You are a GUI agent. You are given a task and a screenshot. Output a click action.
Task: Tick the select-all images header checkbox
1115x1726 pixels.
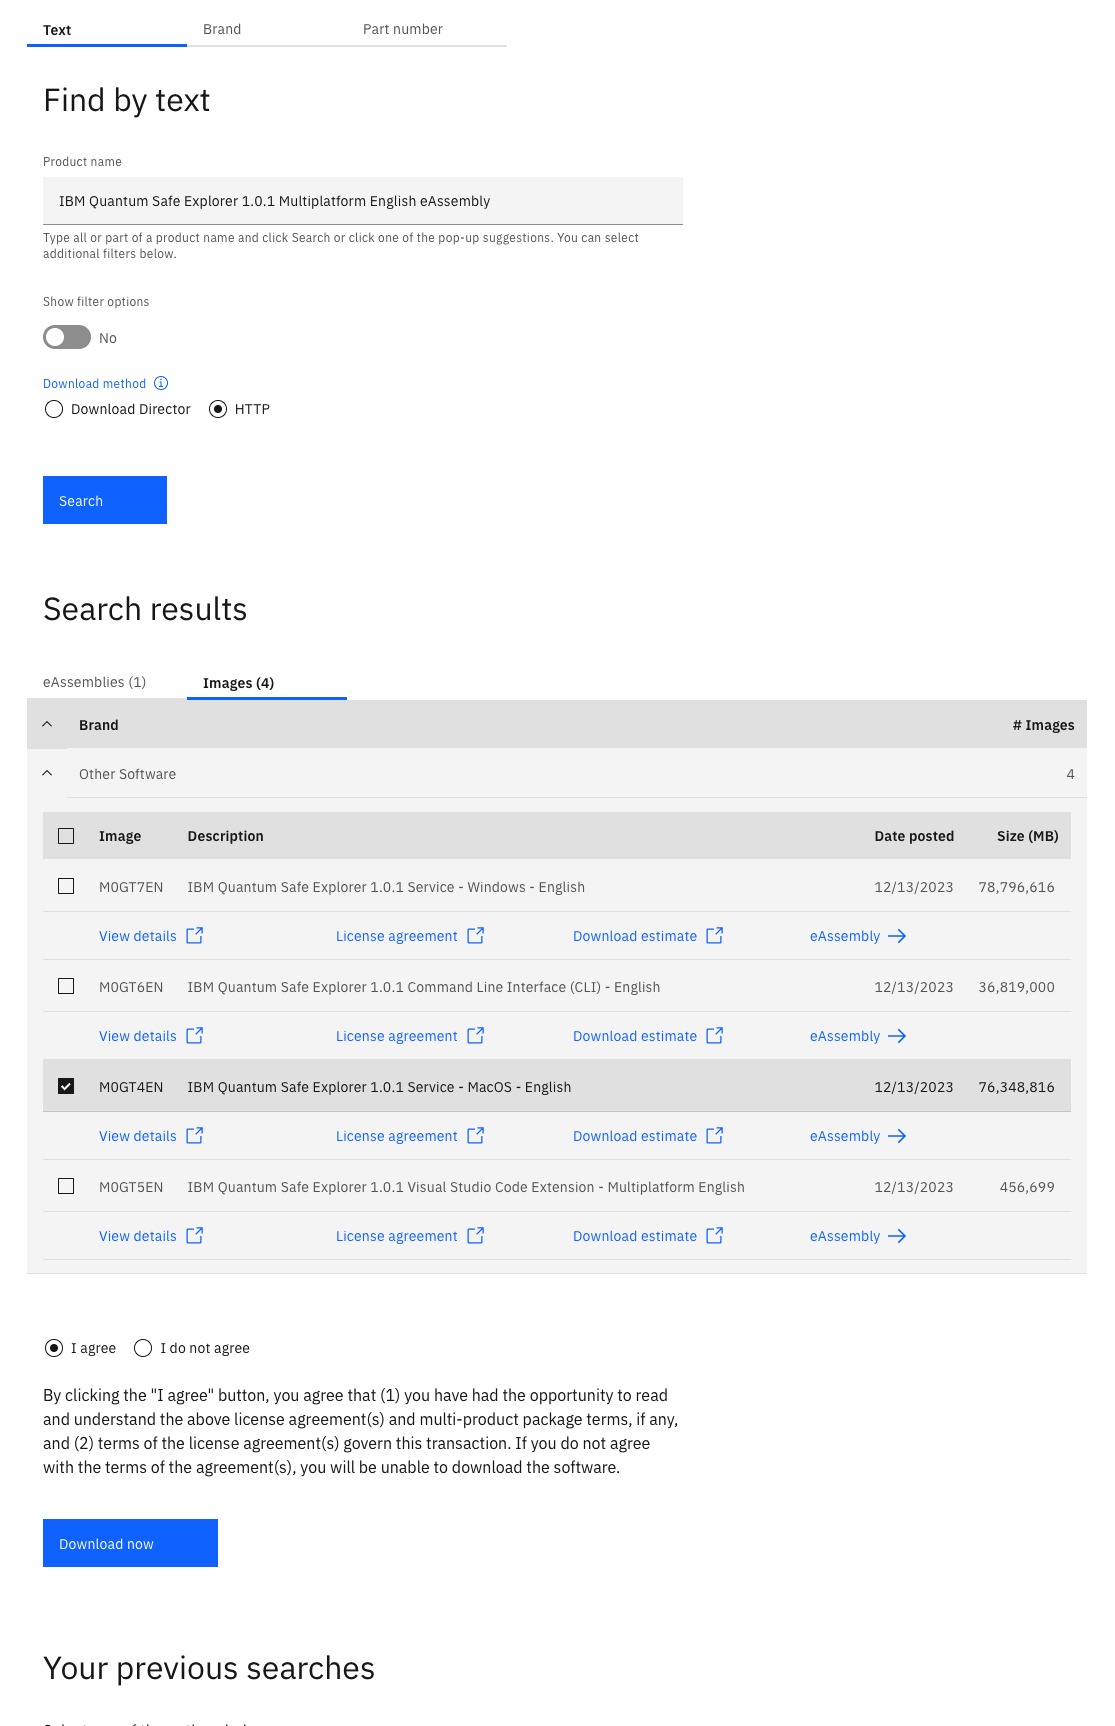point(66,836)
